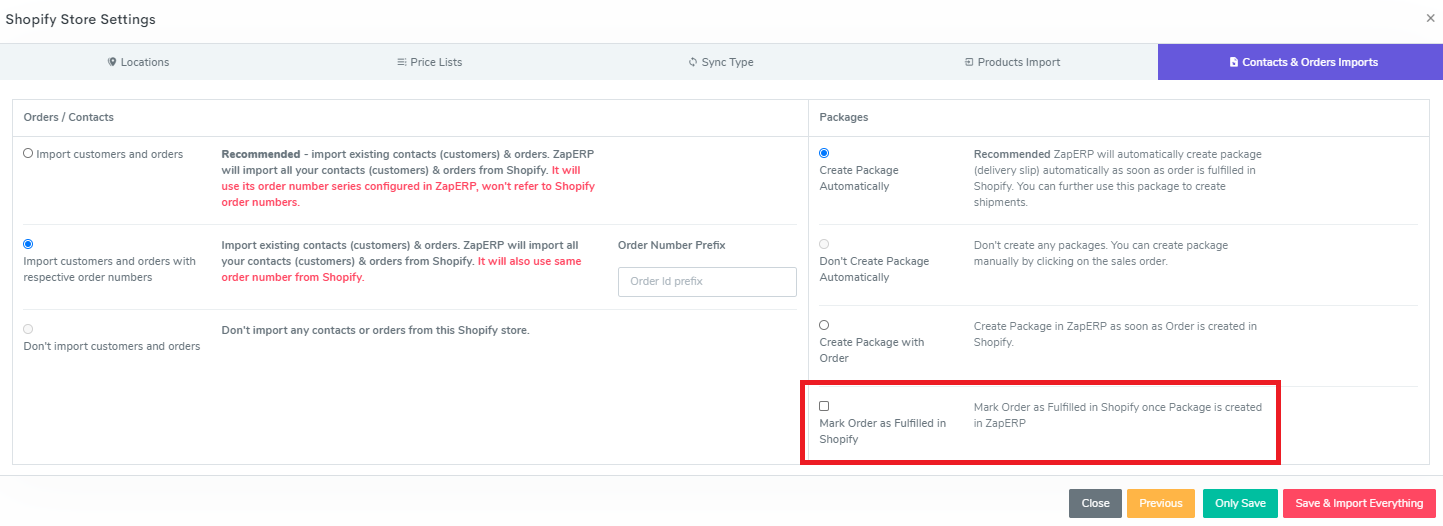The image size is (1443, 526).
Task: Click Save & Import Everything button
Action: pyautogui.click(x=1359, y=503)
